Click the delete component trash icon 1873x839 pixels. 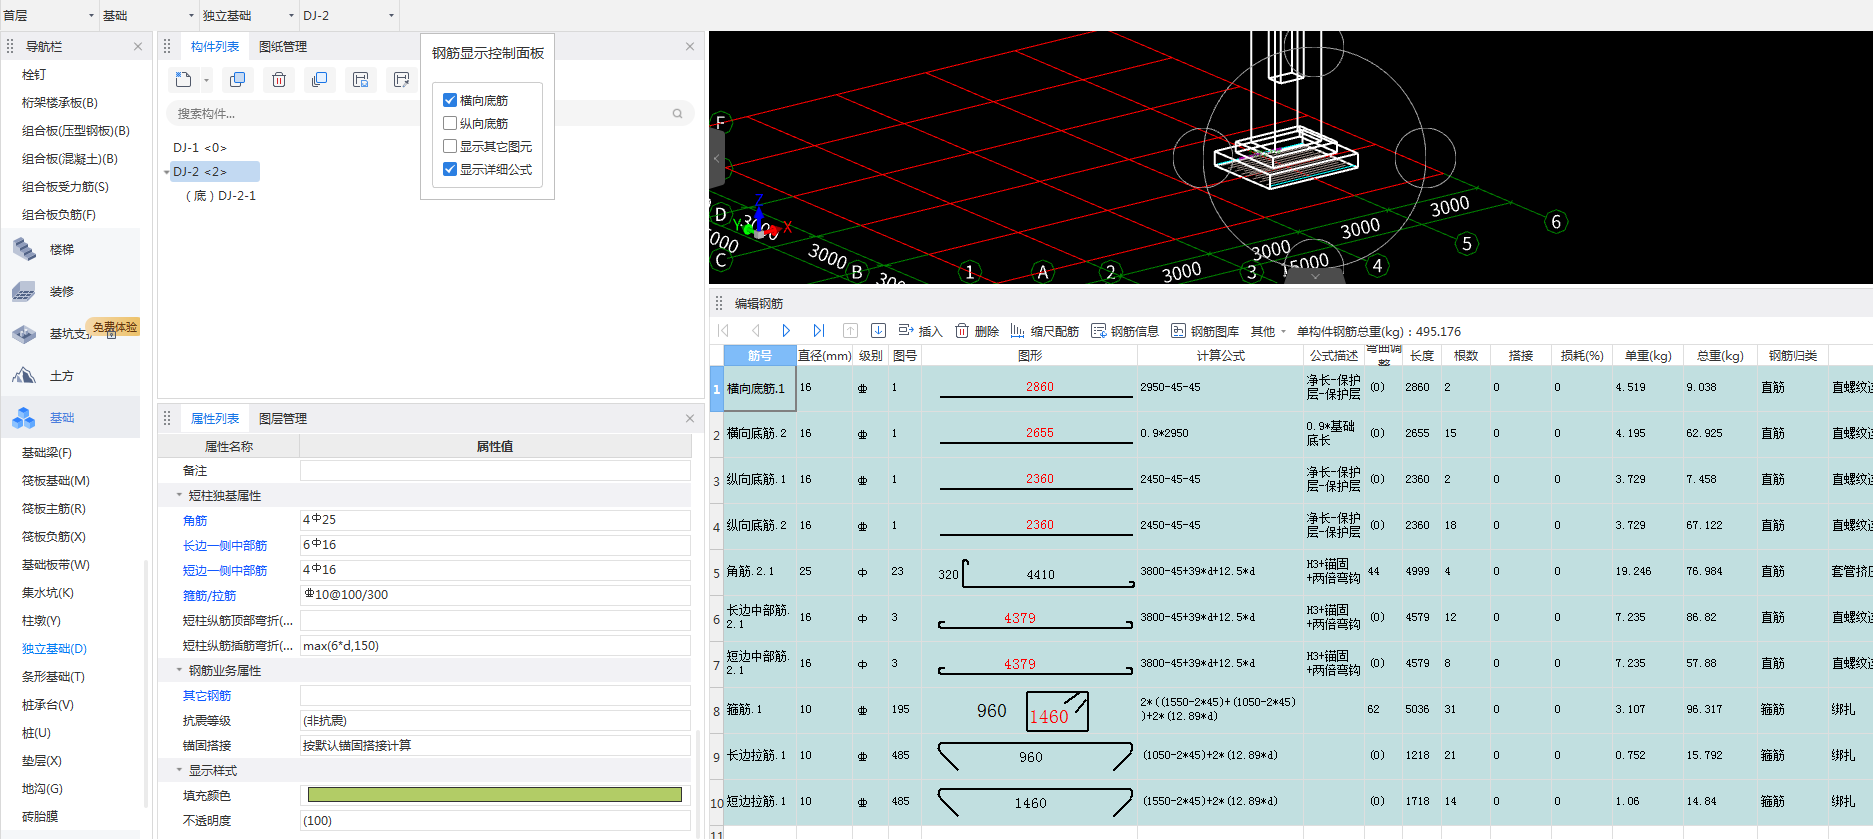coord(279,80)
